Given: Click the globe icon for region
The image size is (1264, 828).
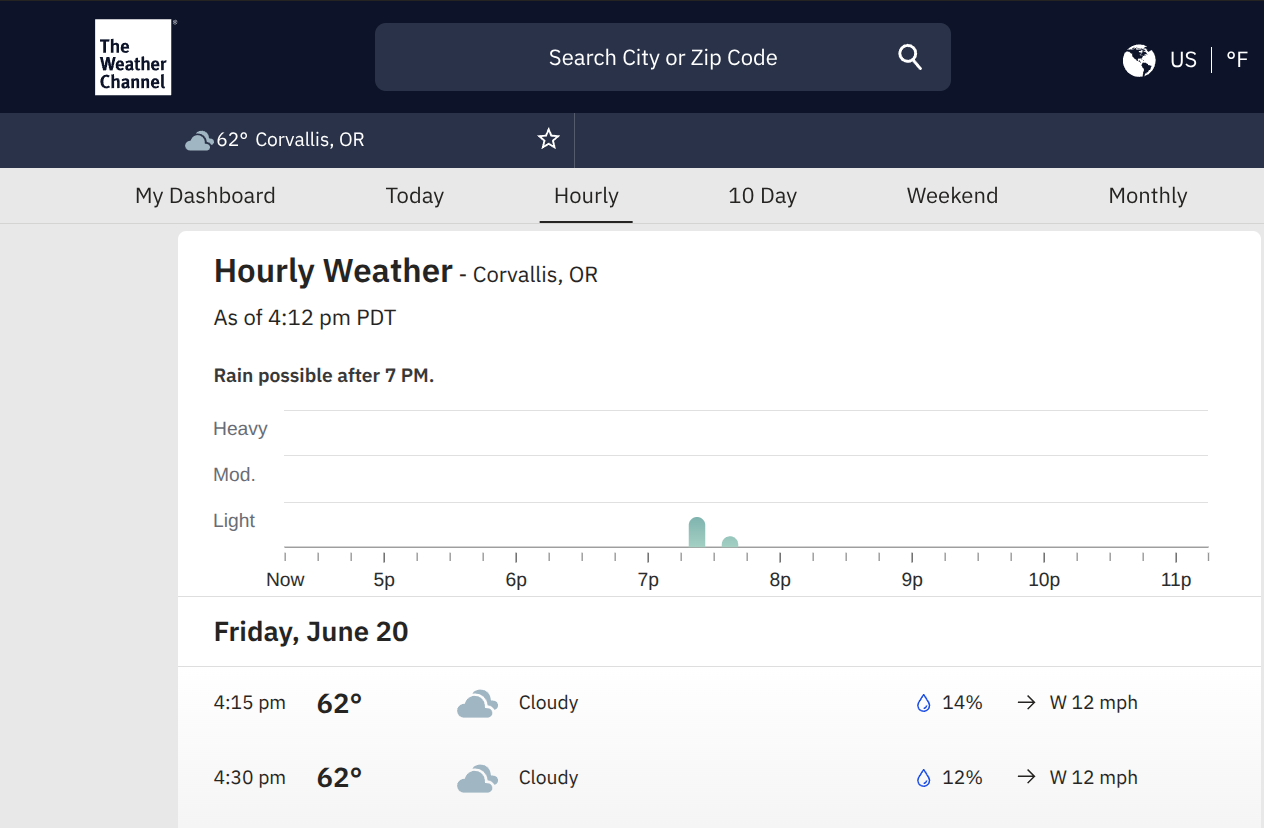Looking at the screenshot, I should click(1139, 60).
